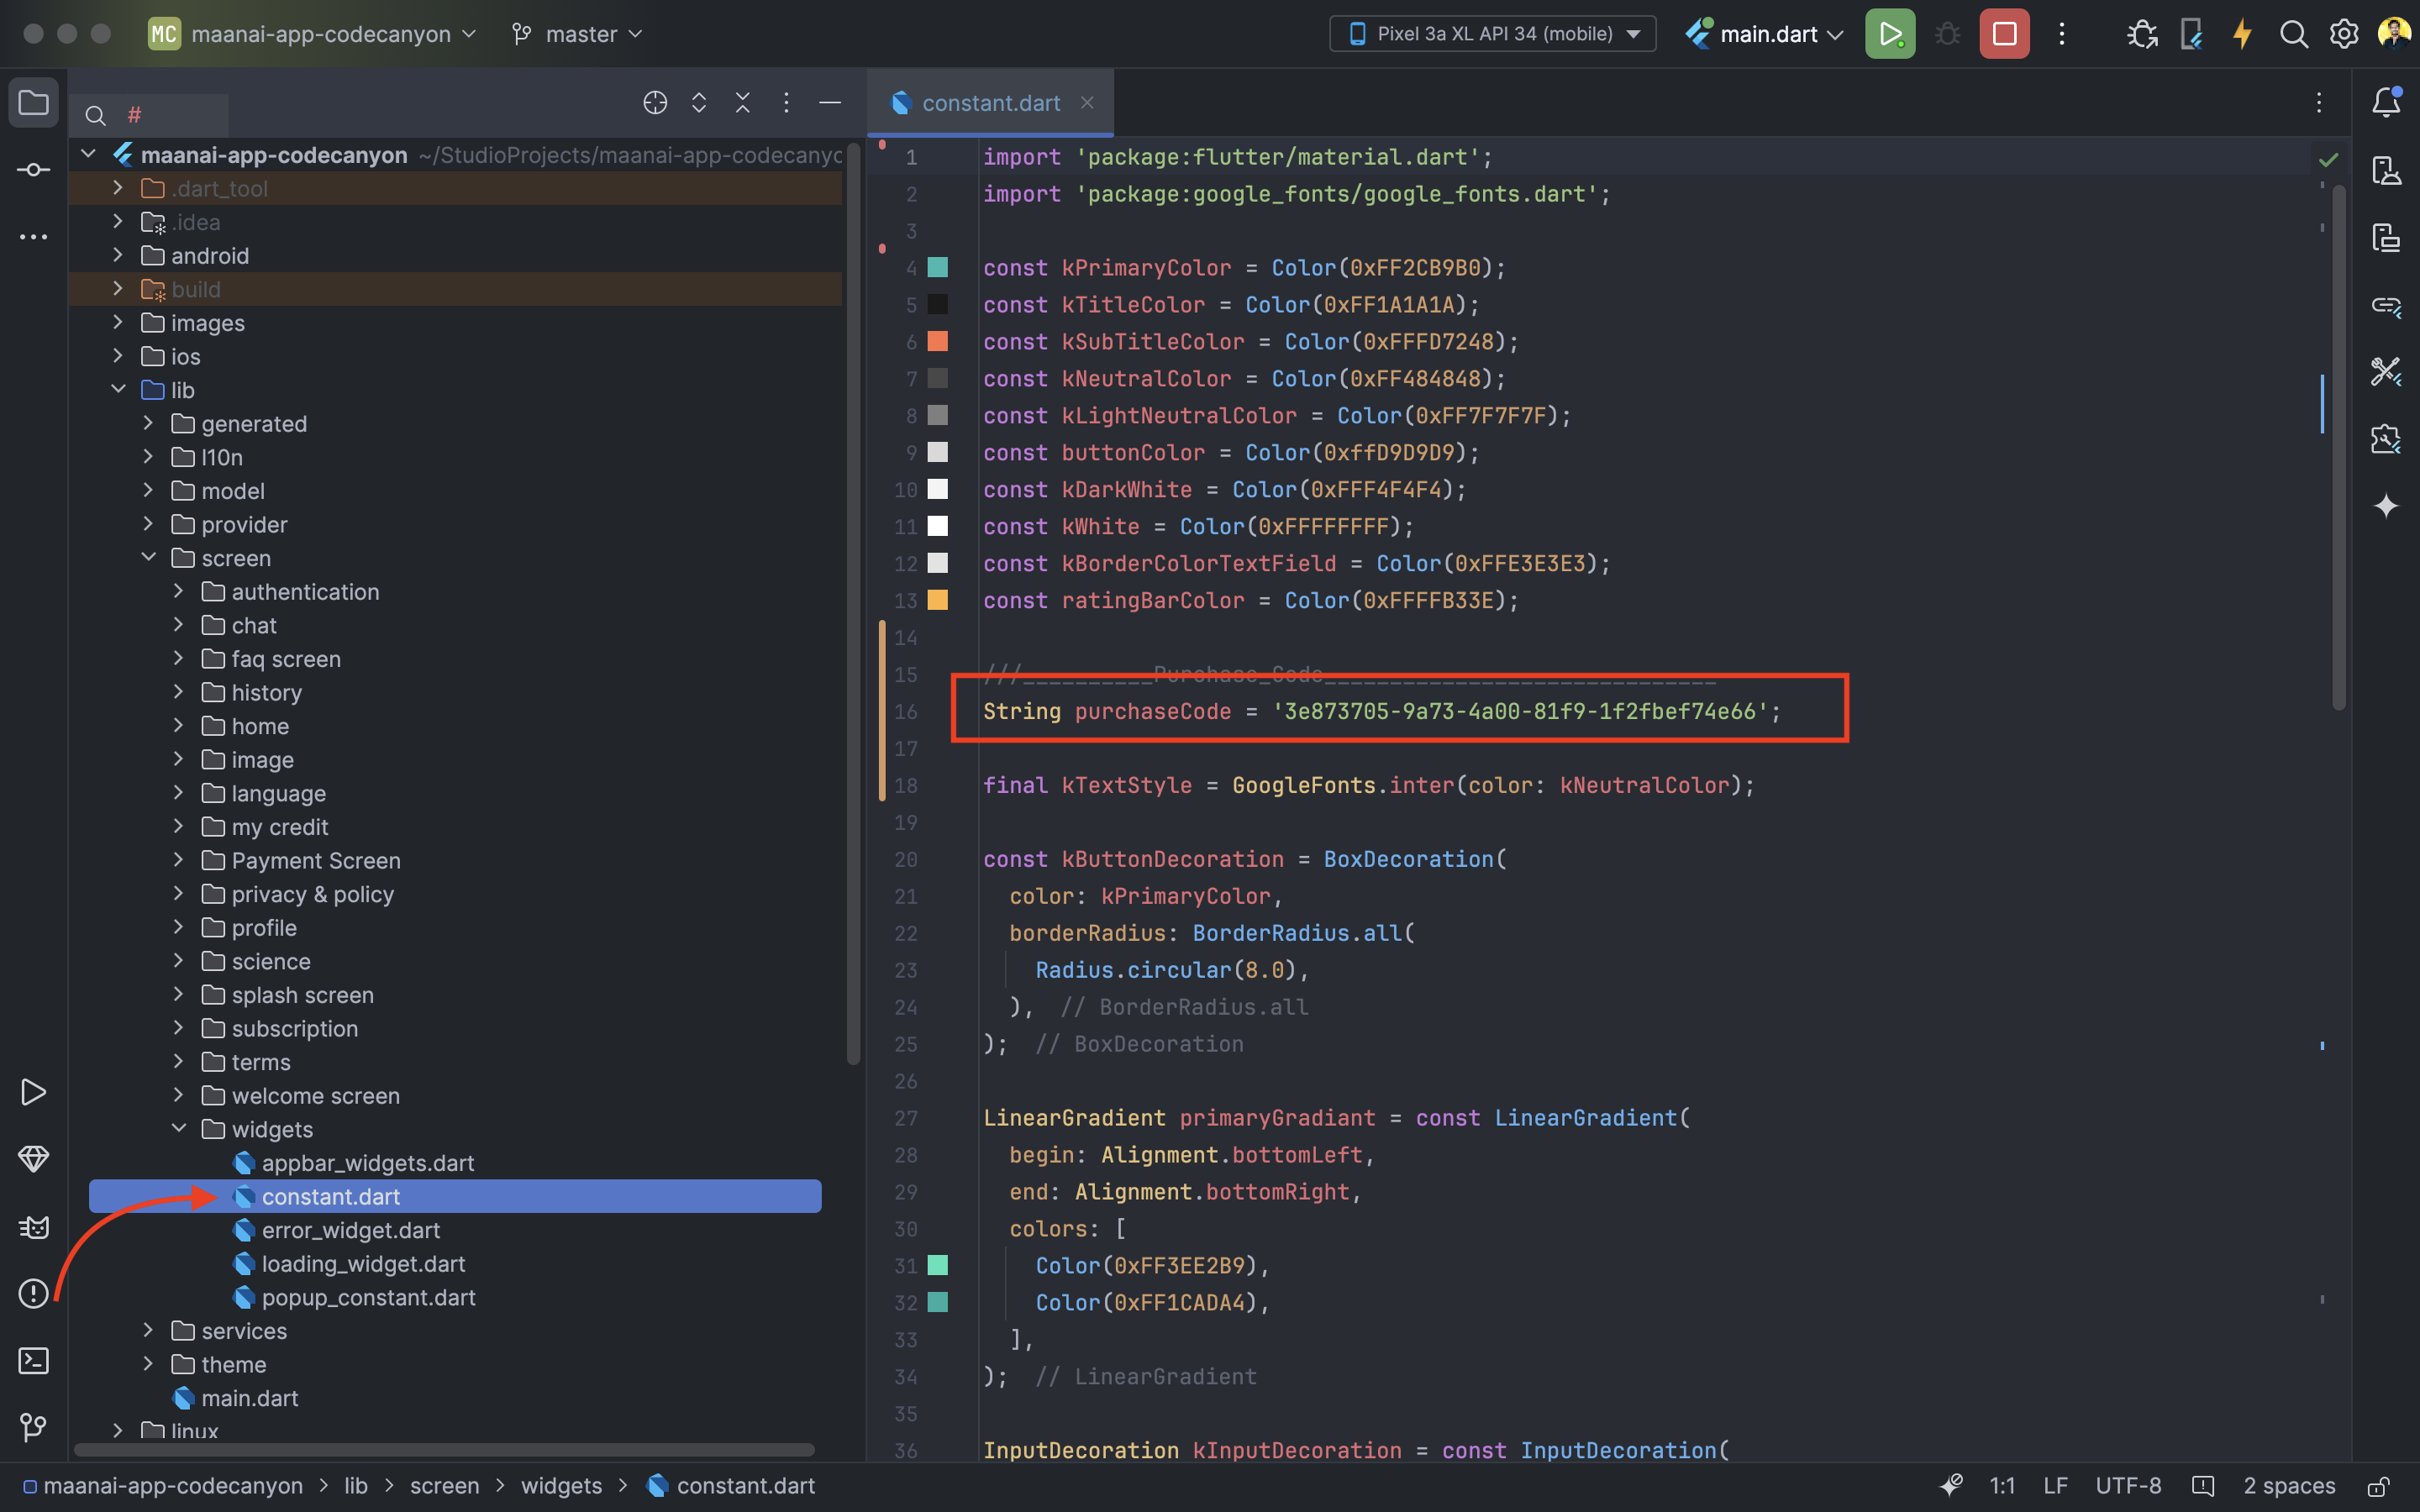Viewport: 2420px width, 1512px height.
Task: Expand the authentication folder
Action: (x=179, y=591)
